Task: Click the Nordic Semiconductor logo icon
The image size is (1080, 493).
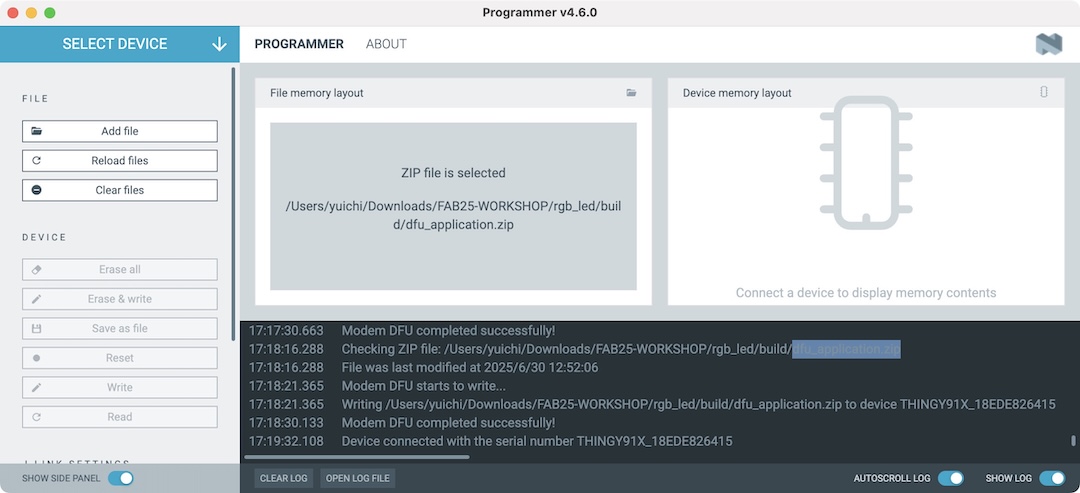Action: (x=1048, y=44)
